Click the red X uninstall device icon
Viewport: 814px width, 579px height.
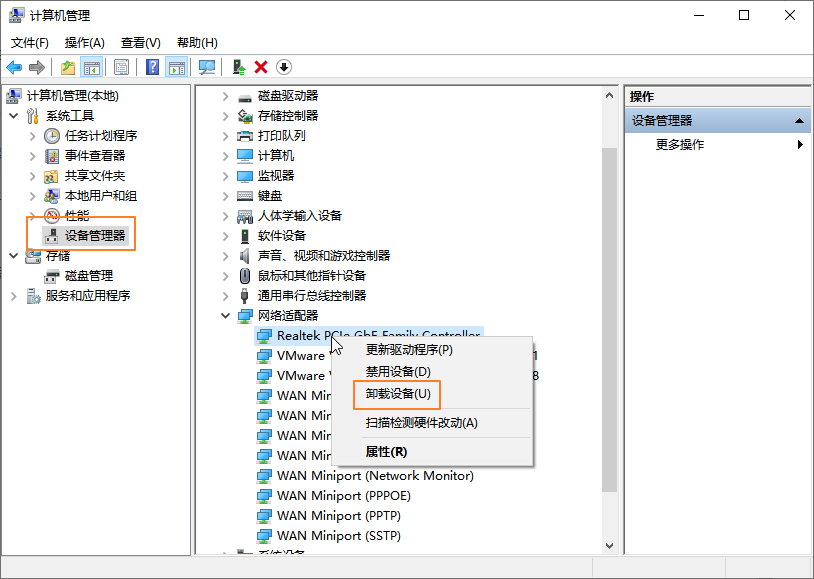click(x=261, y=67)
